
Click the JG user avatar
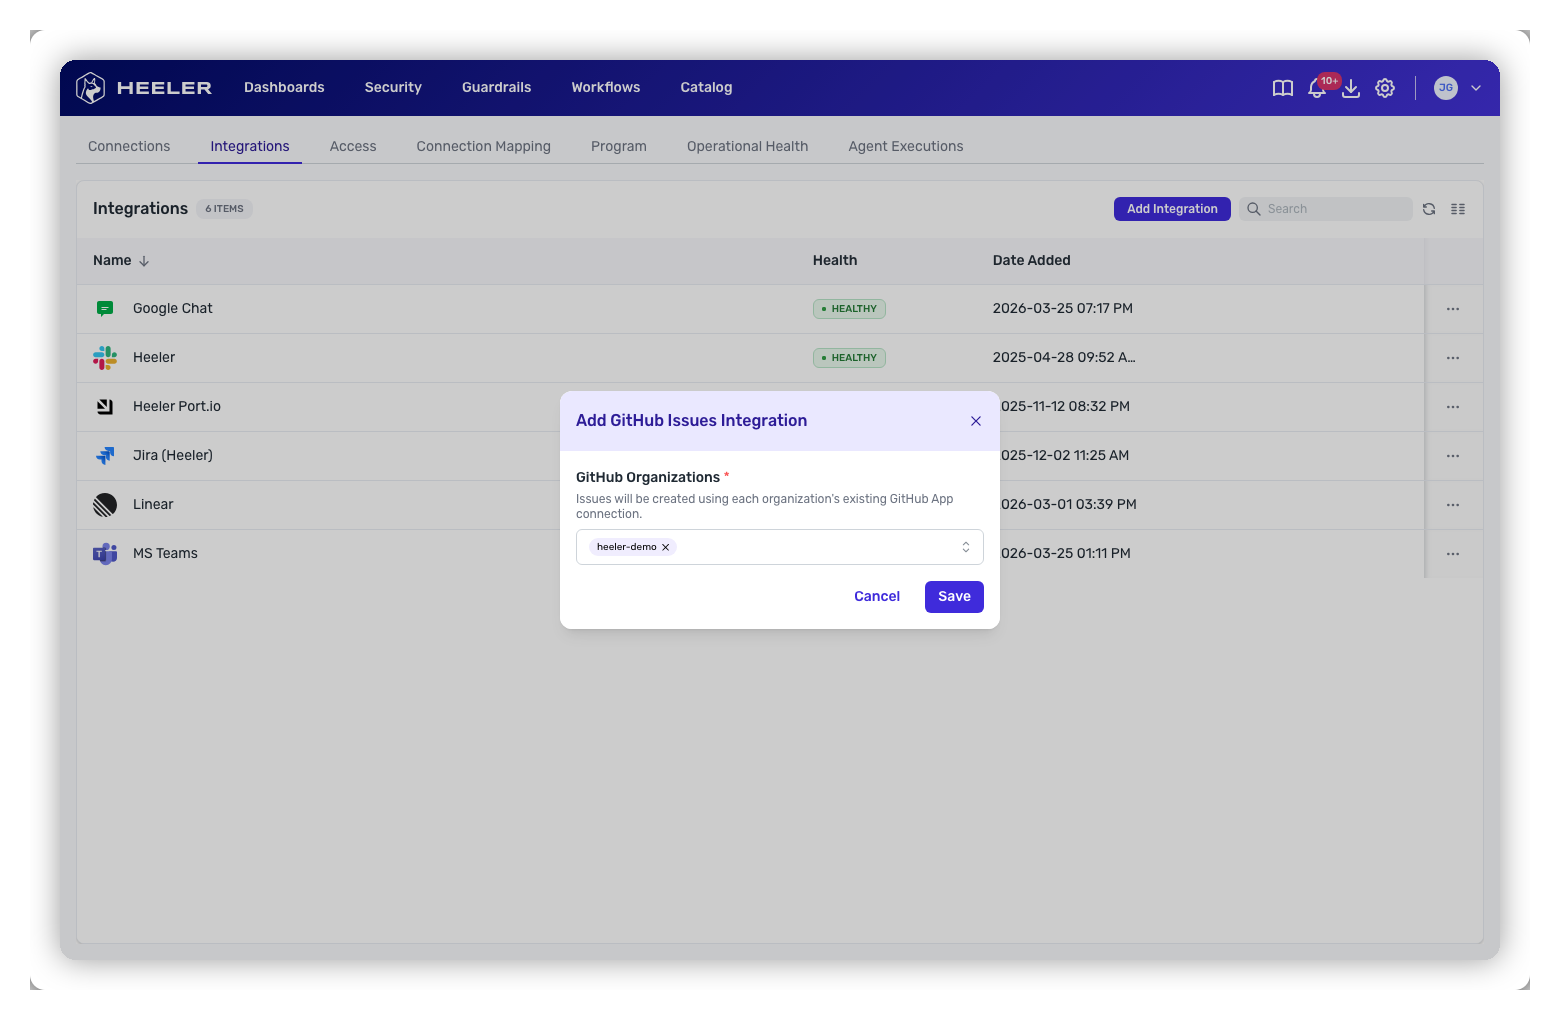pyautogui.click(x=1446, y=88)
